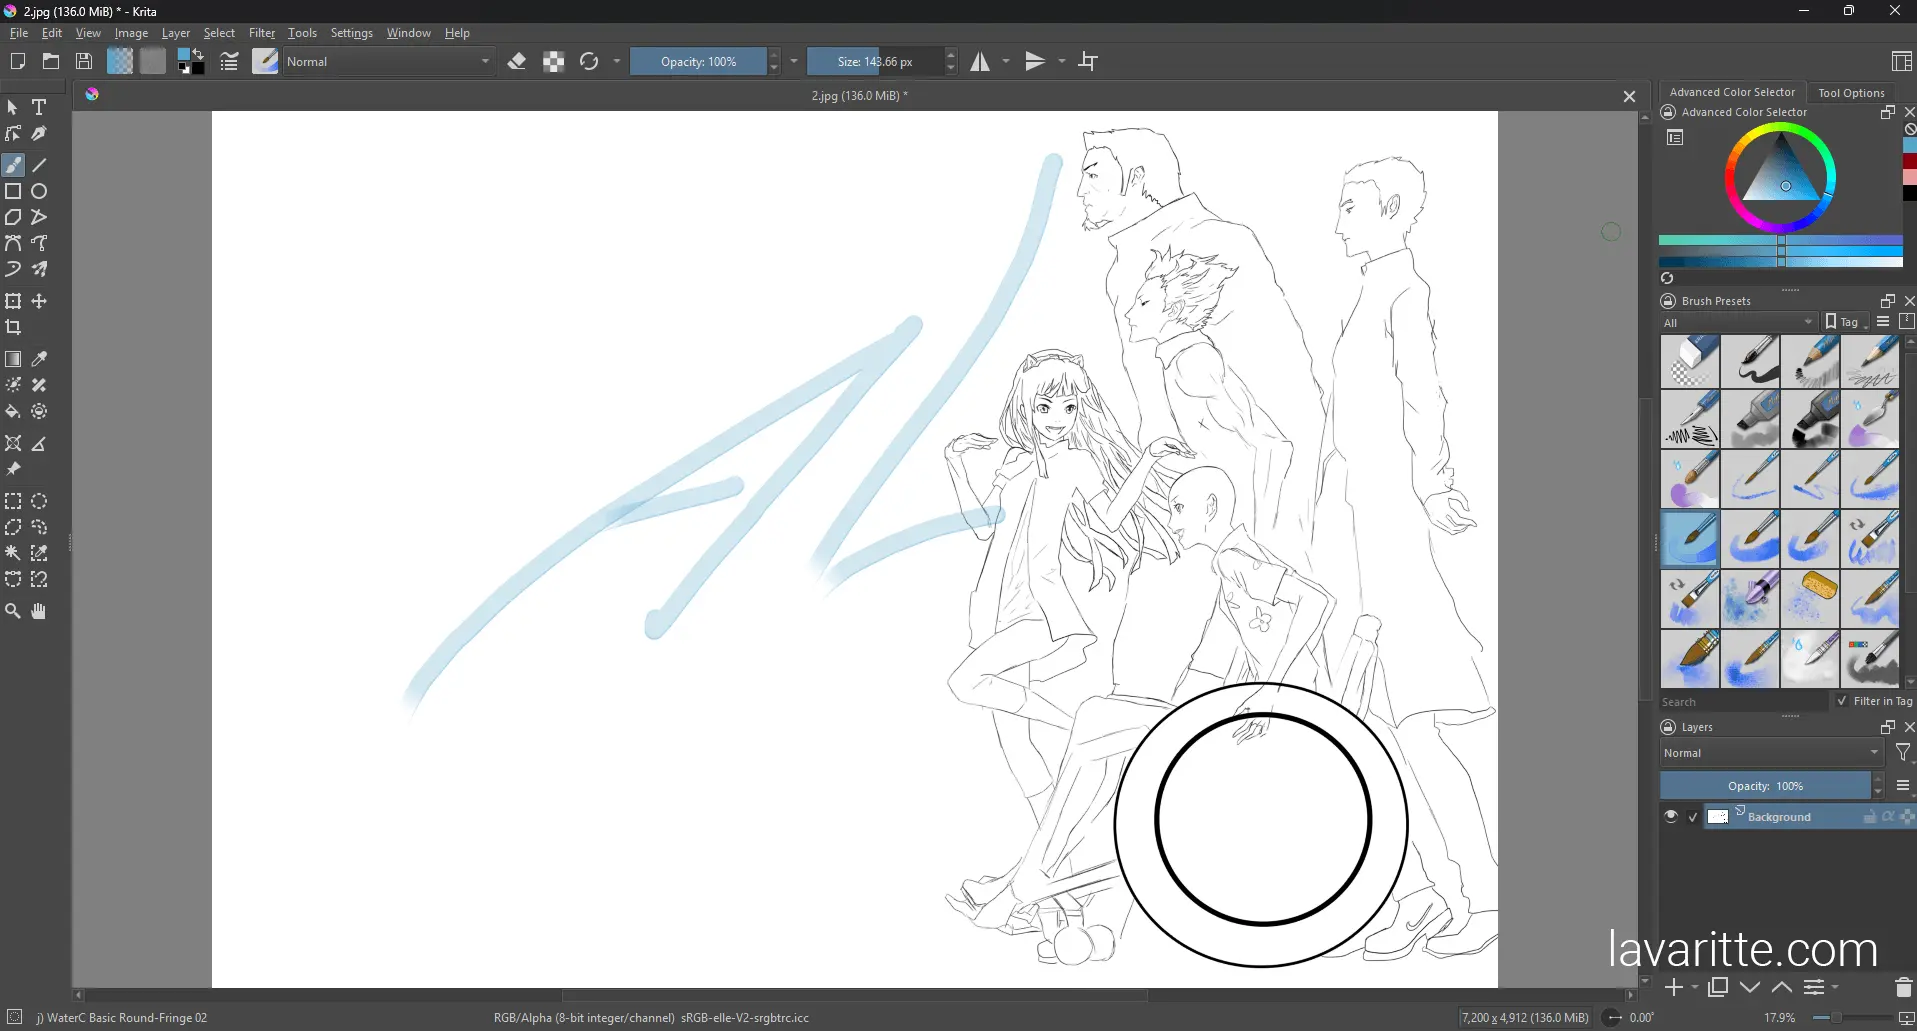Toggle the checkmark on Background layer
The width and height of the screenshot is (1917, 1031).
1693,817
